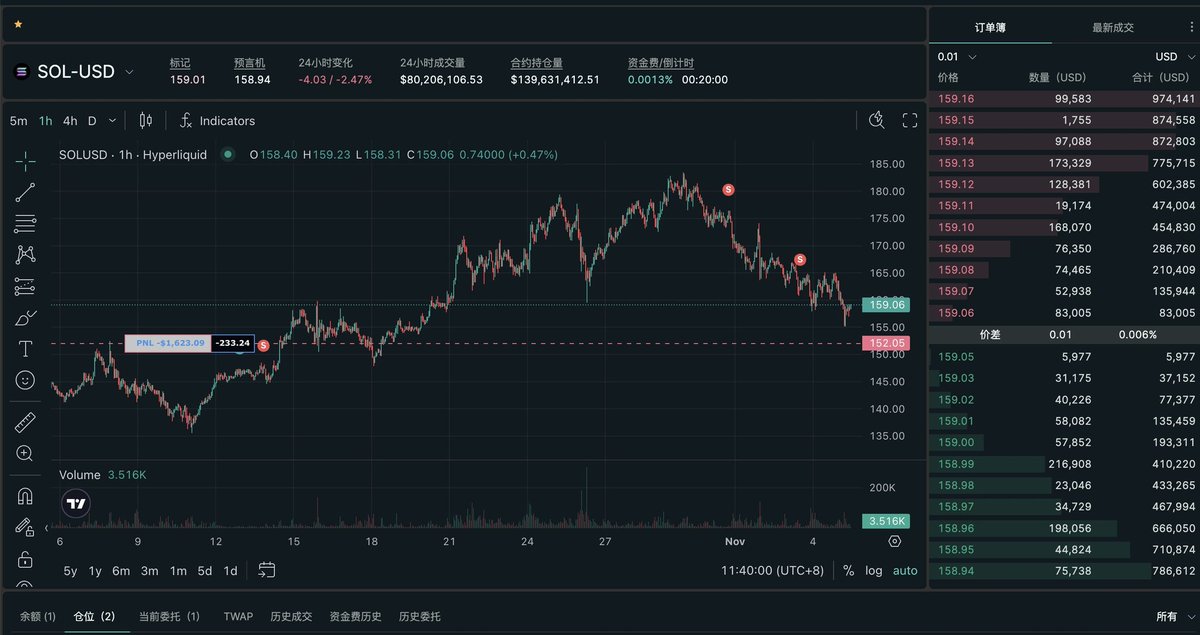Viewport: 1200px width, 635px height.
Task: Select the 4h timeframe
Action: [70, 120]
